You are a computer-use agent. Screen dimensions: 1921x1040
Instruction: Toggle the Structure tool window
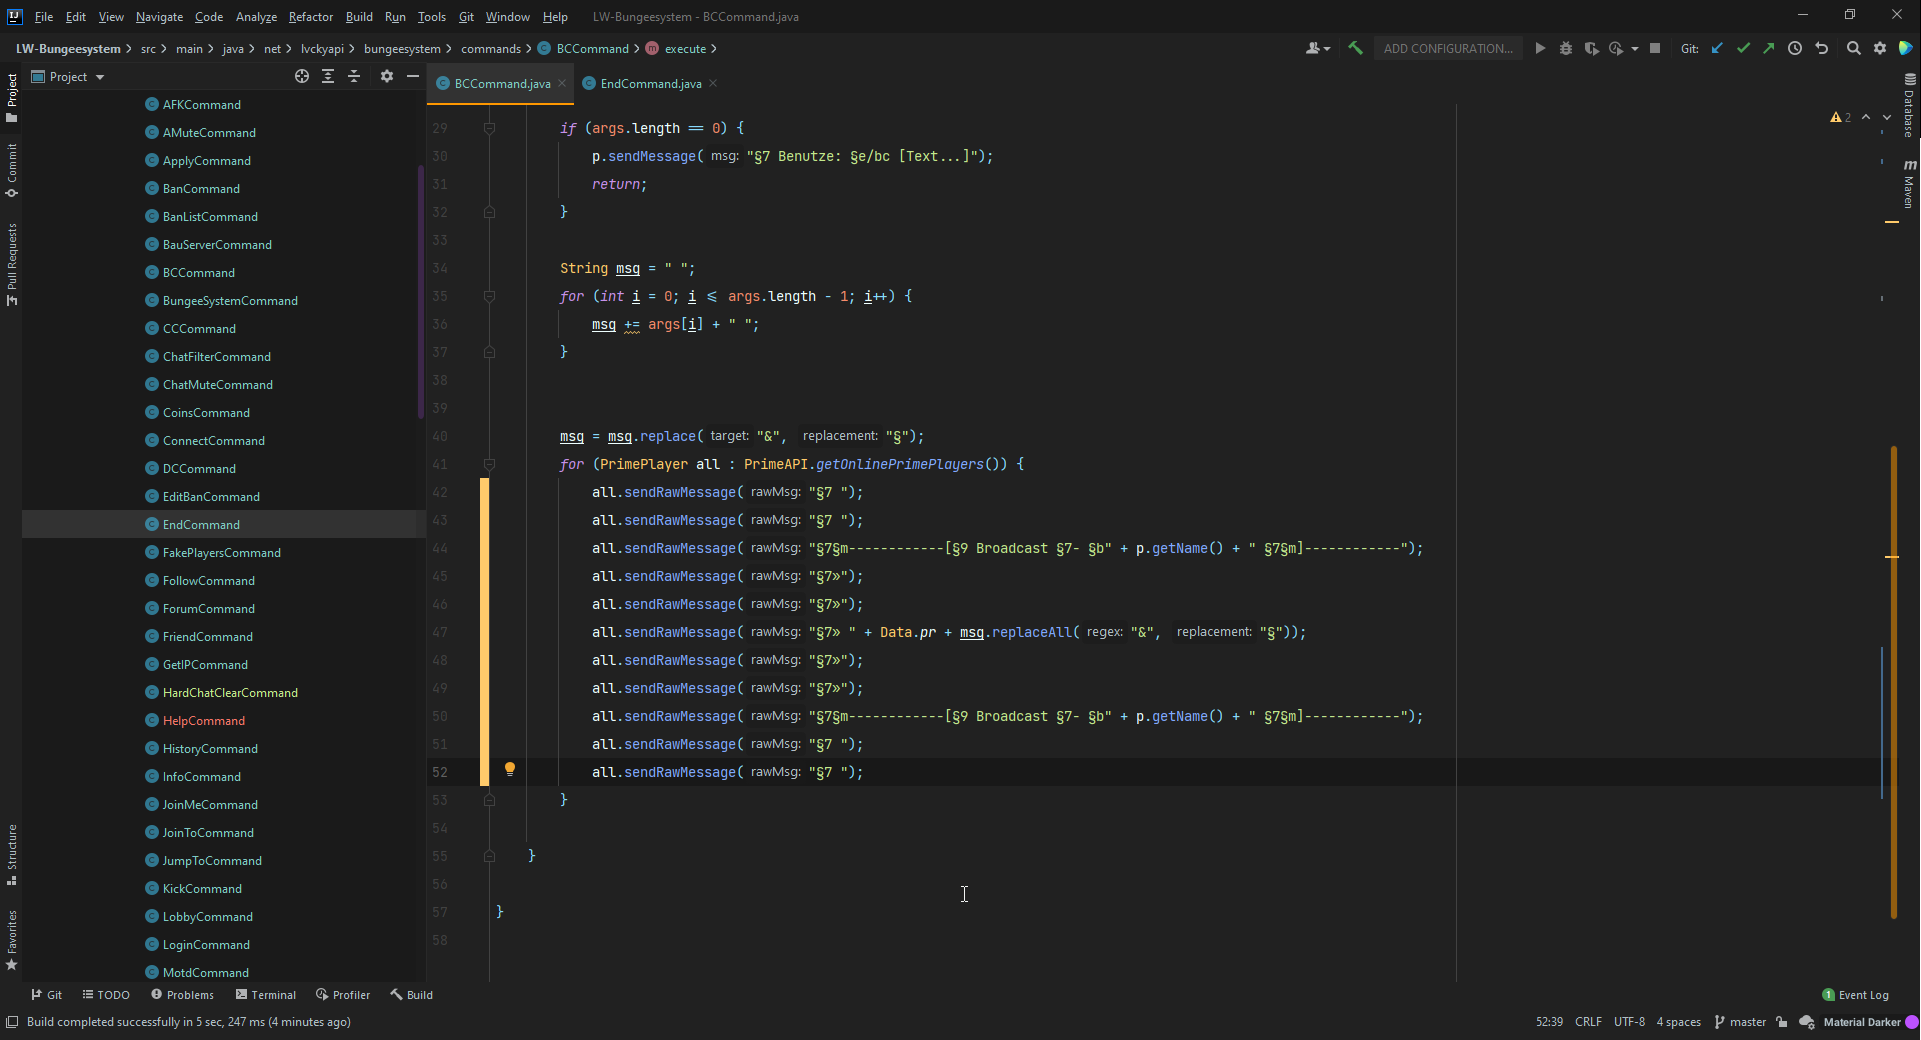tap(12, 854)
